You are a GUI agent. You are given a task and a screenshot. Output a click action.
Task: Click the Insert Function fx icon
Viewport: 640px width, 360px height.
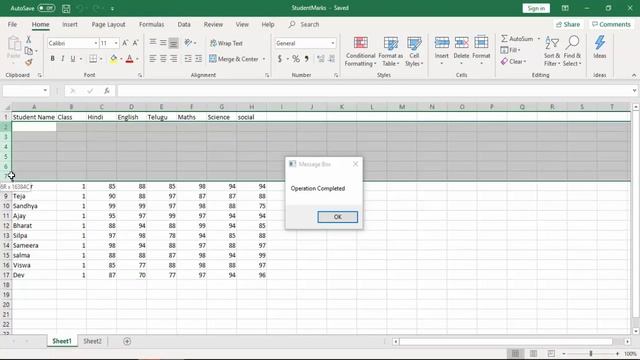tap(107, 91)
